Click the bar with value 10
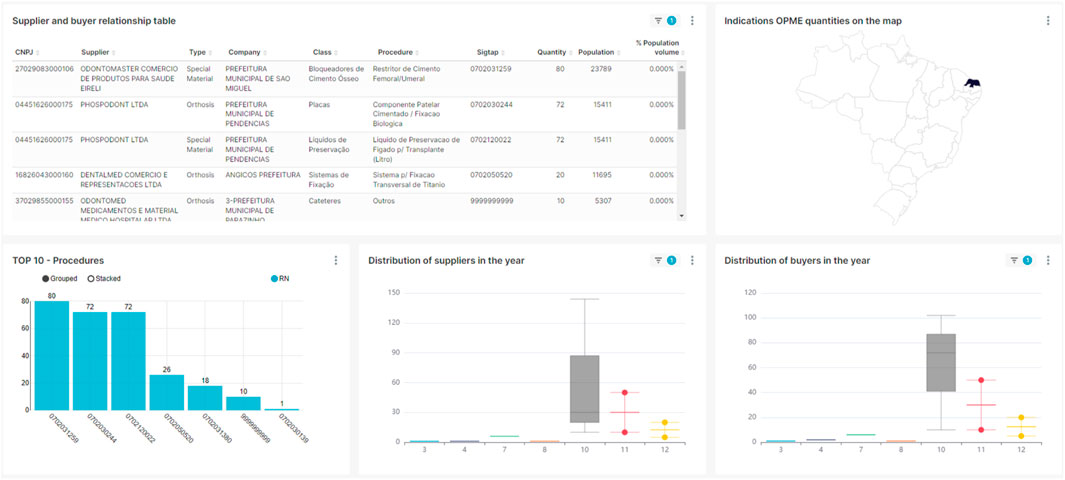The width and height of the screenshot is (1065, 480). [243, 403]
